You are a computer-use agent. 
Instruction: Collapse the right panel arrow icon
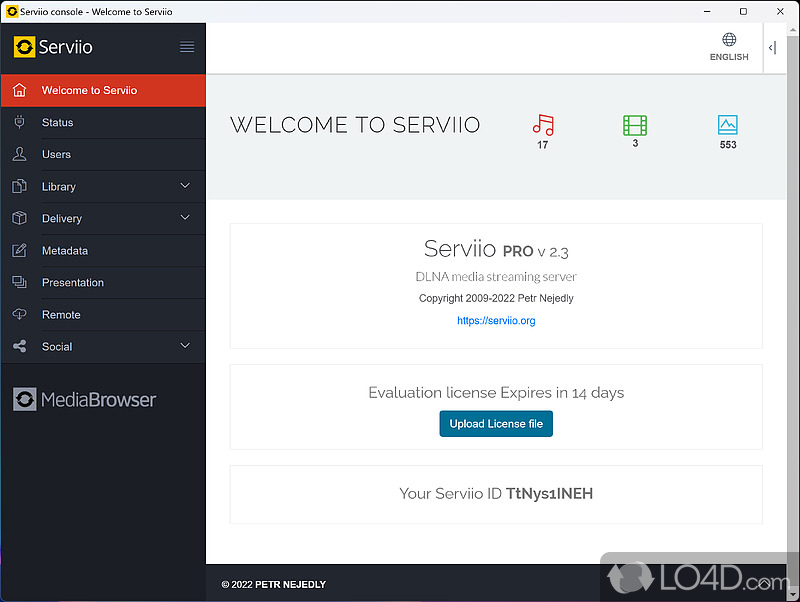tap(772, 48)
